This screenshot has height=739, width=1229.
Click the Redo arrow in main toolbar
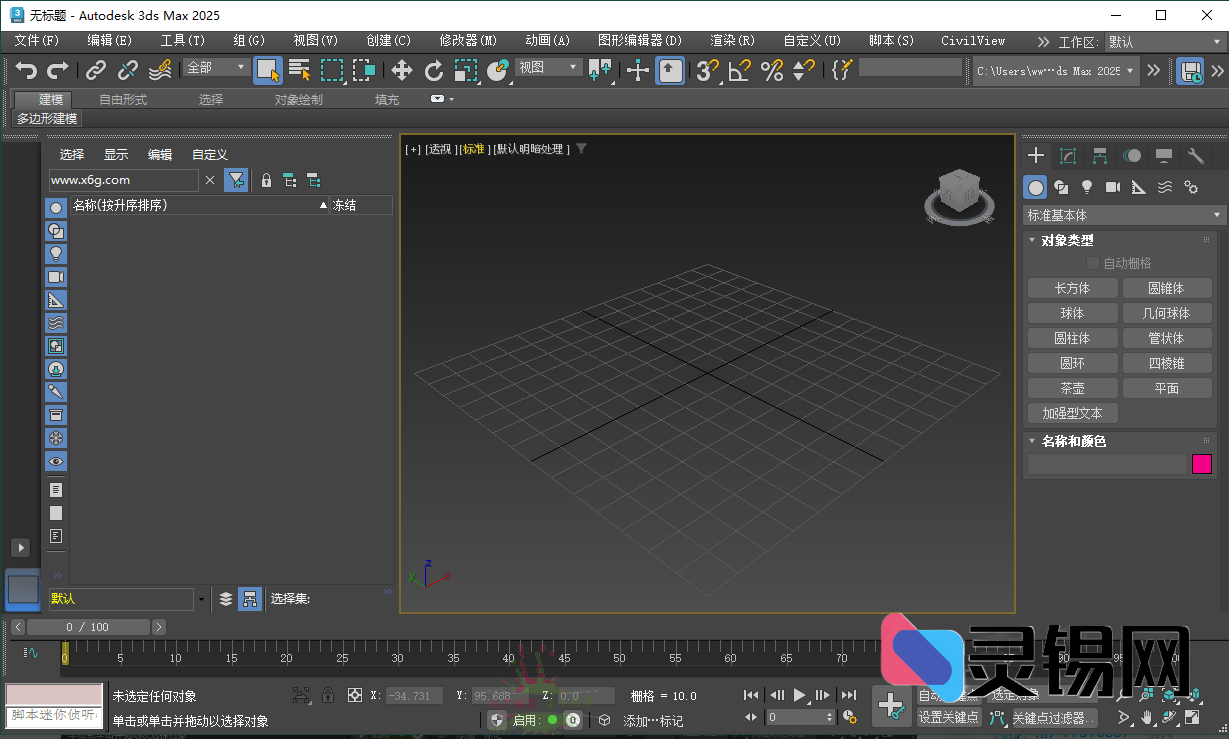click(58, 70)
